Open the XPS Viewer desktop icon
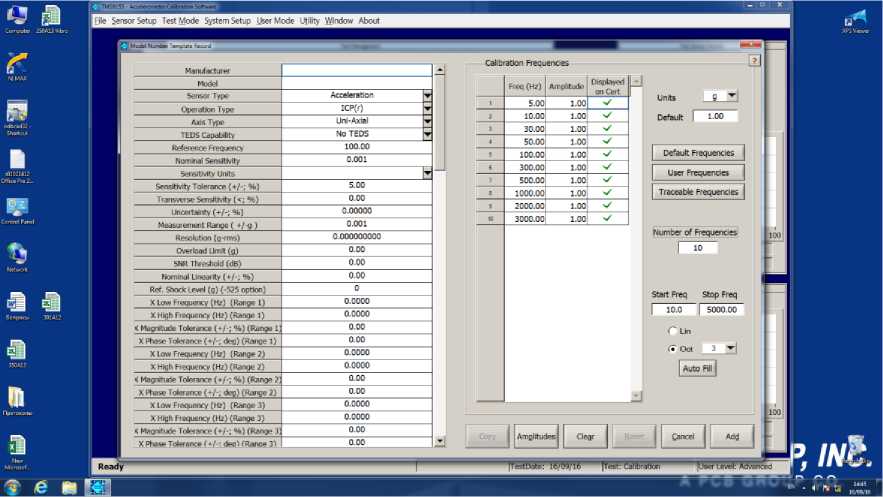This screenshot has width=883, height=497. (855, 18)
